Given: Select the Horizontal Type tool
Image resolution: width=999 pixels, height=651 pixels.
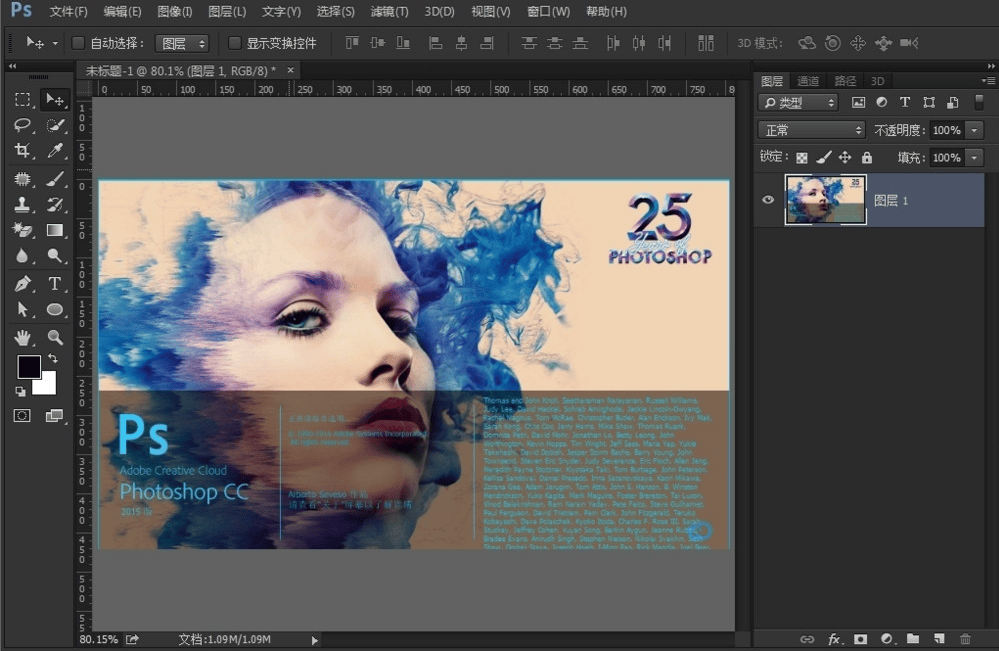Looking at the screenshot, I should click(x=55, y=283).
